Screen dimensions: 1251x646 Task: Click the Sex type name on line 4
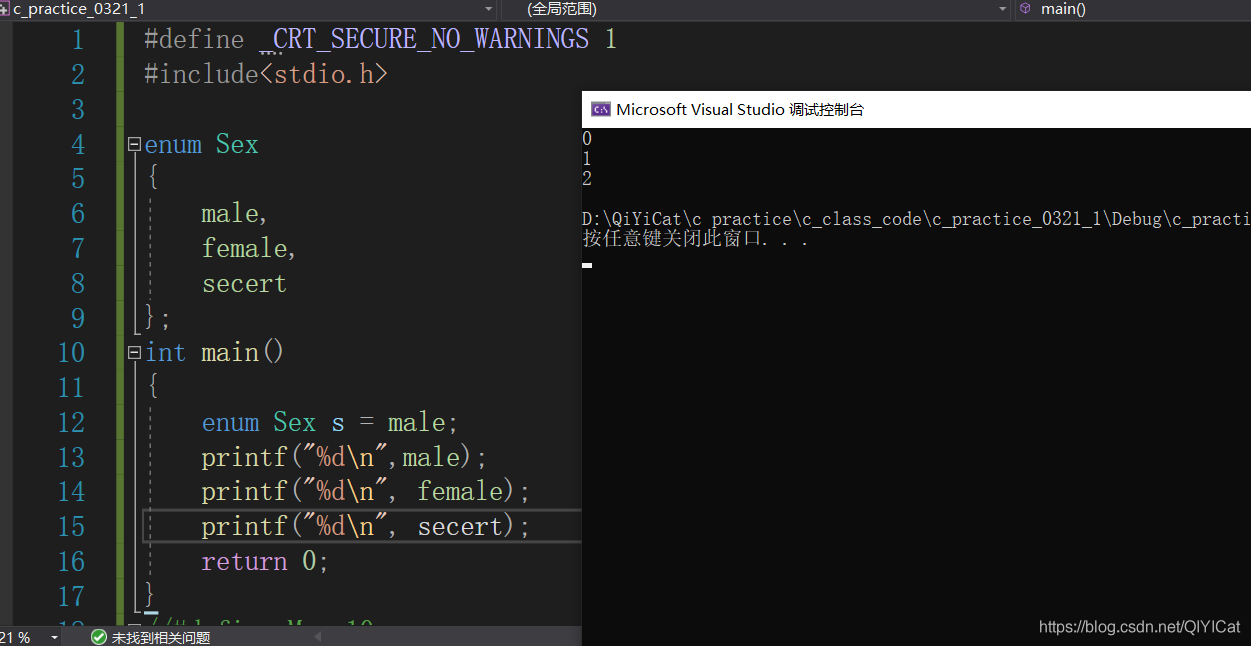[237, 145]
